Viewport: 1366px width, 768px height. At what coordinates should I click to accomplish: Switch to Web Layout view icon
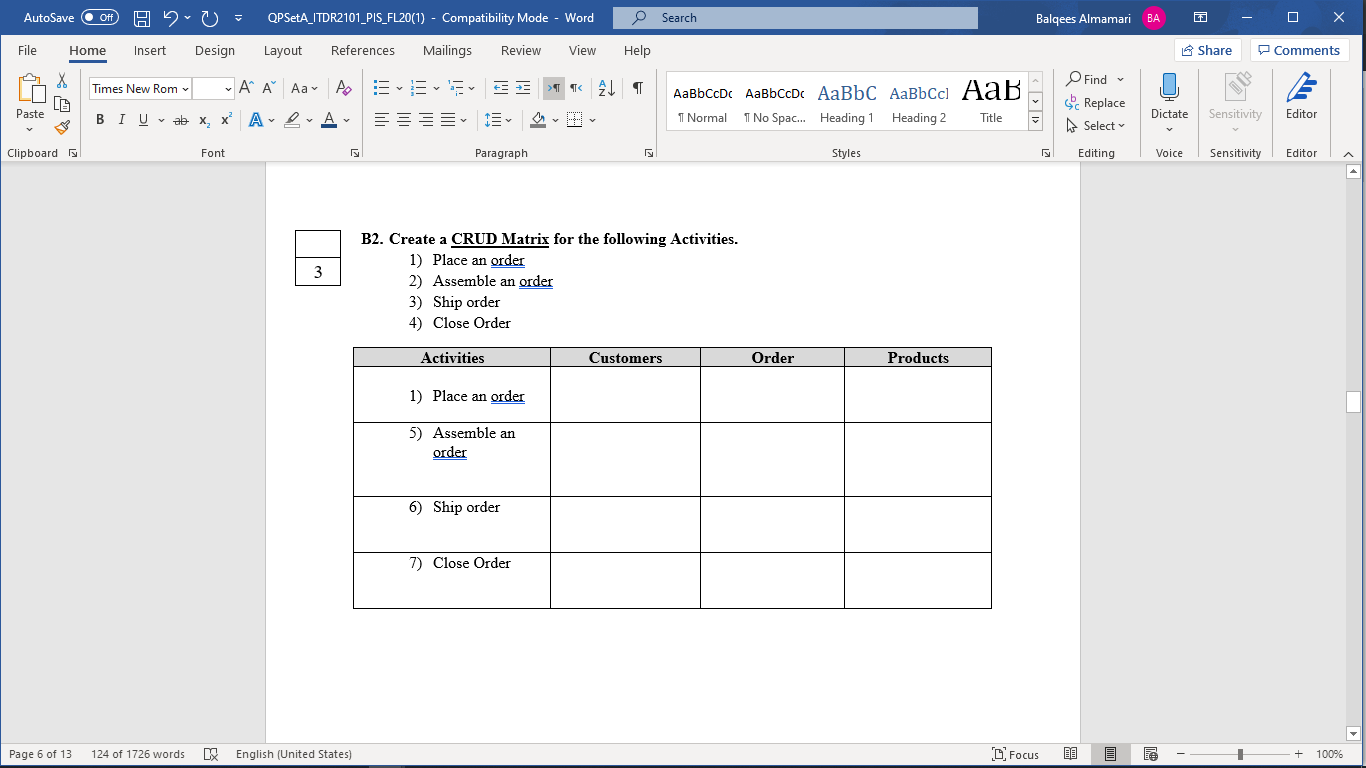click(x=1150, y=754)
